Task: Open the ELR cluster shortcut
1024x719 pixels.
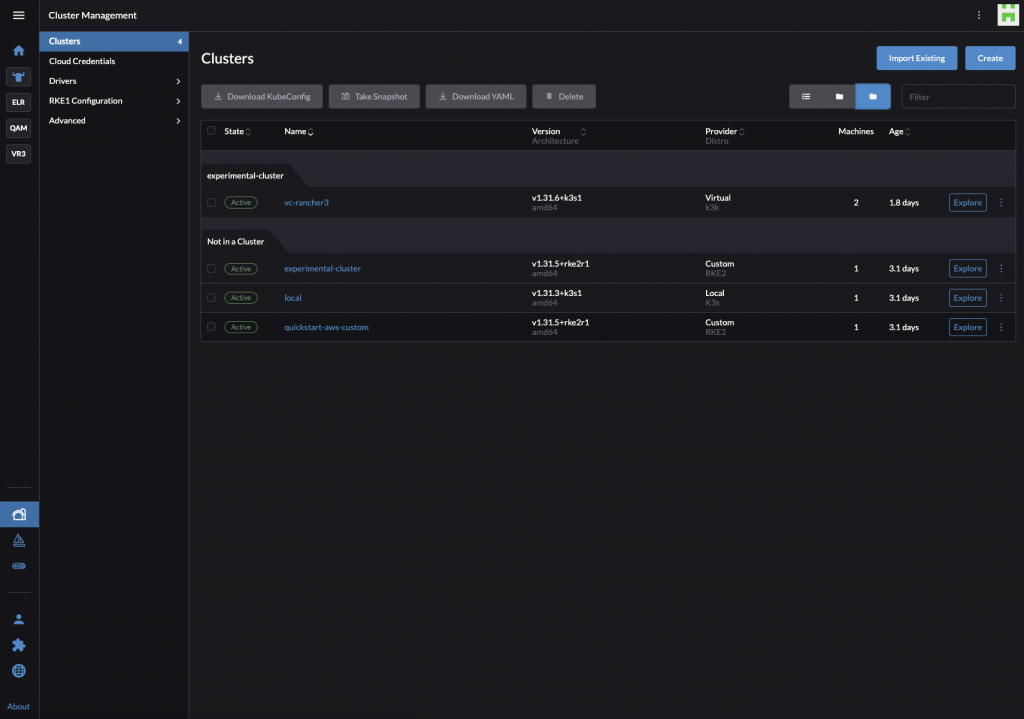Action: [x=18, y=102]
